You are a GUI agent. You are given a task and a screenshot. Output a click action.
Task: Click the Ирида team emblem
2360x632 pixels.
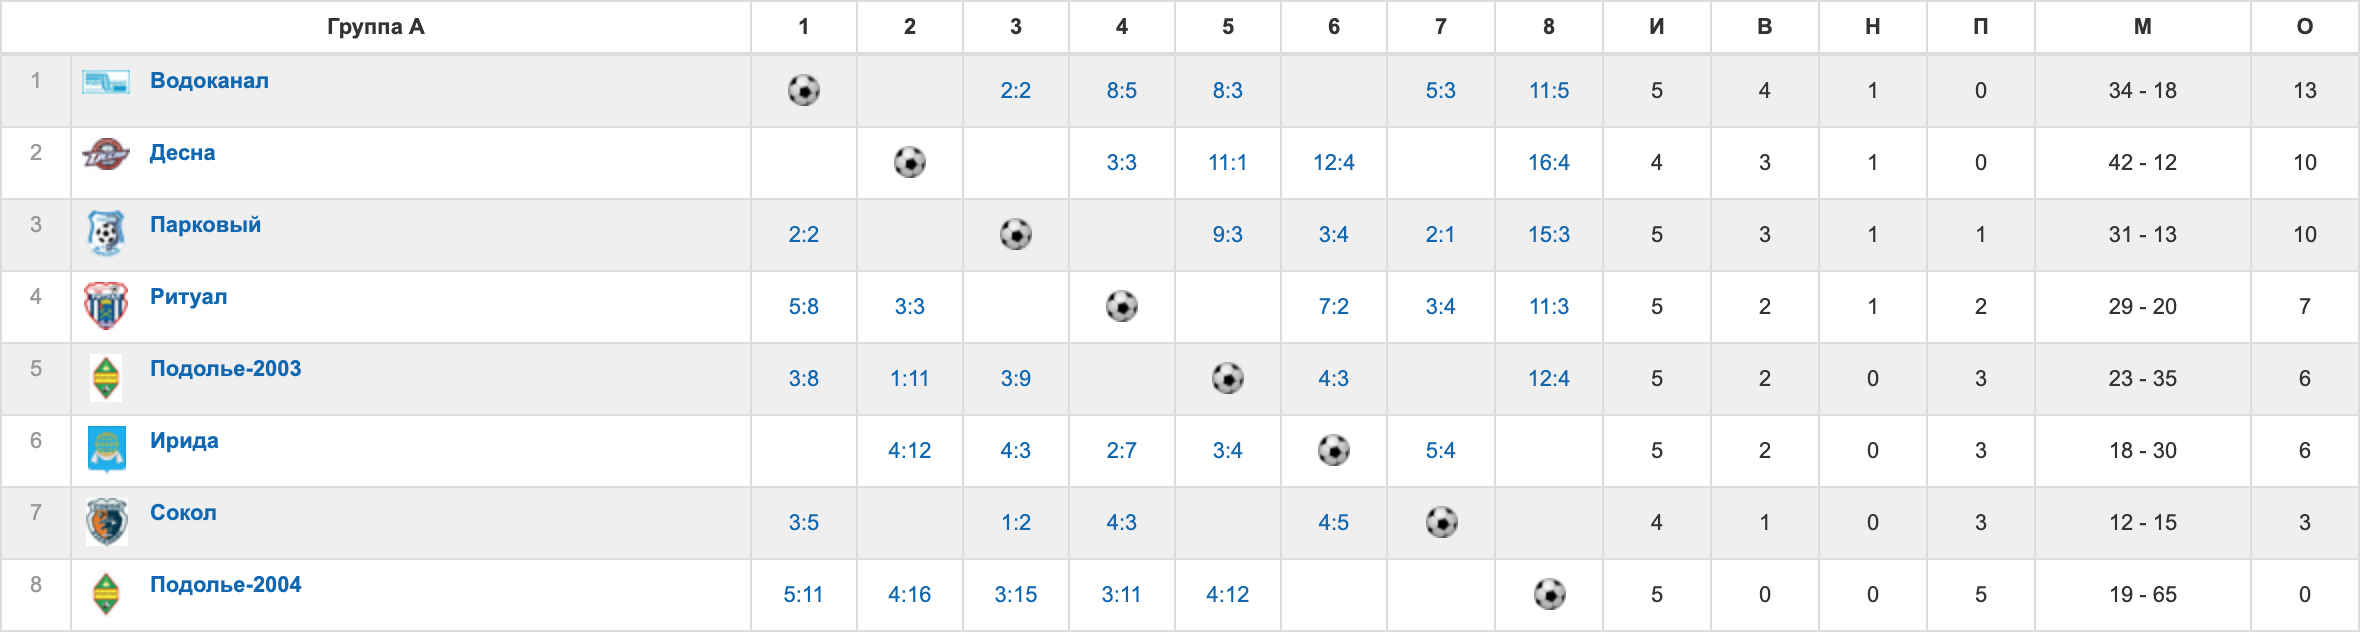pos(106,450)
